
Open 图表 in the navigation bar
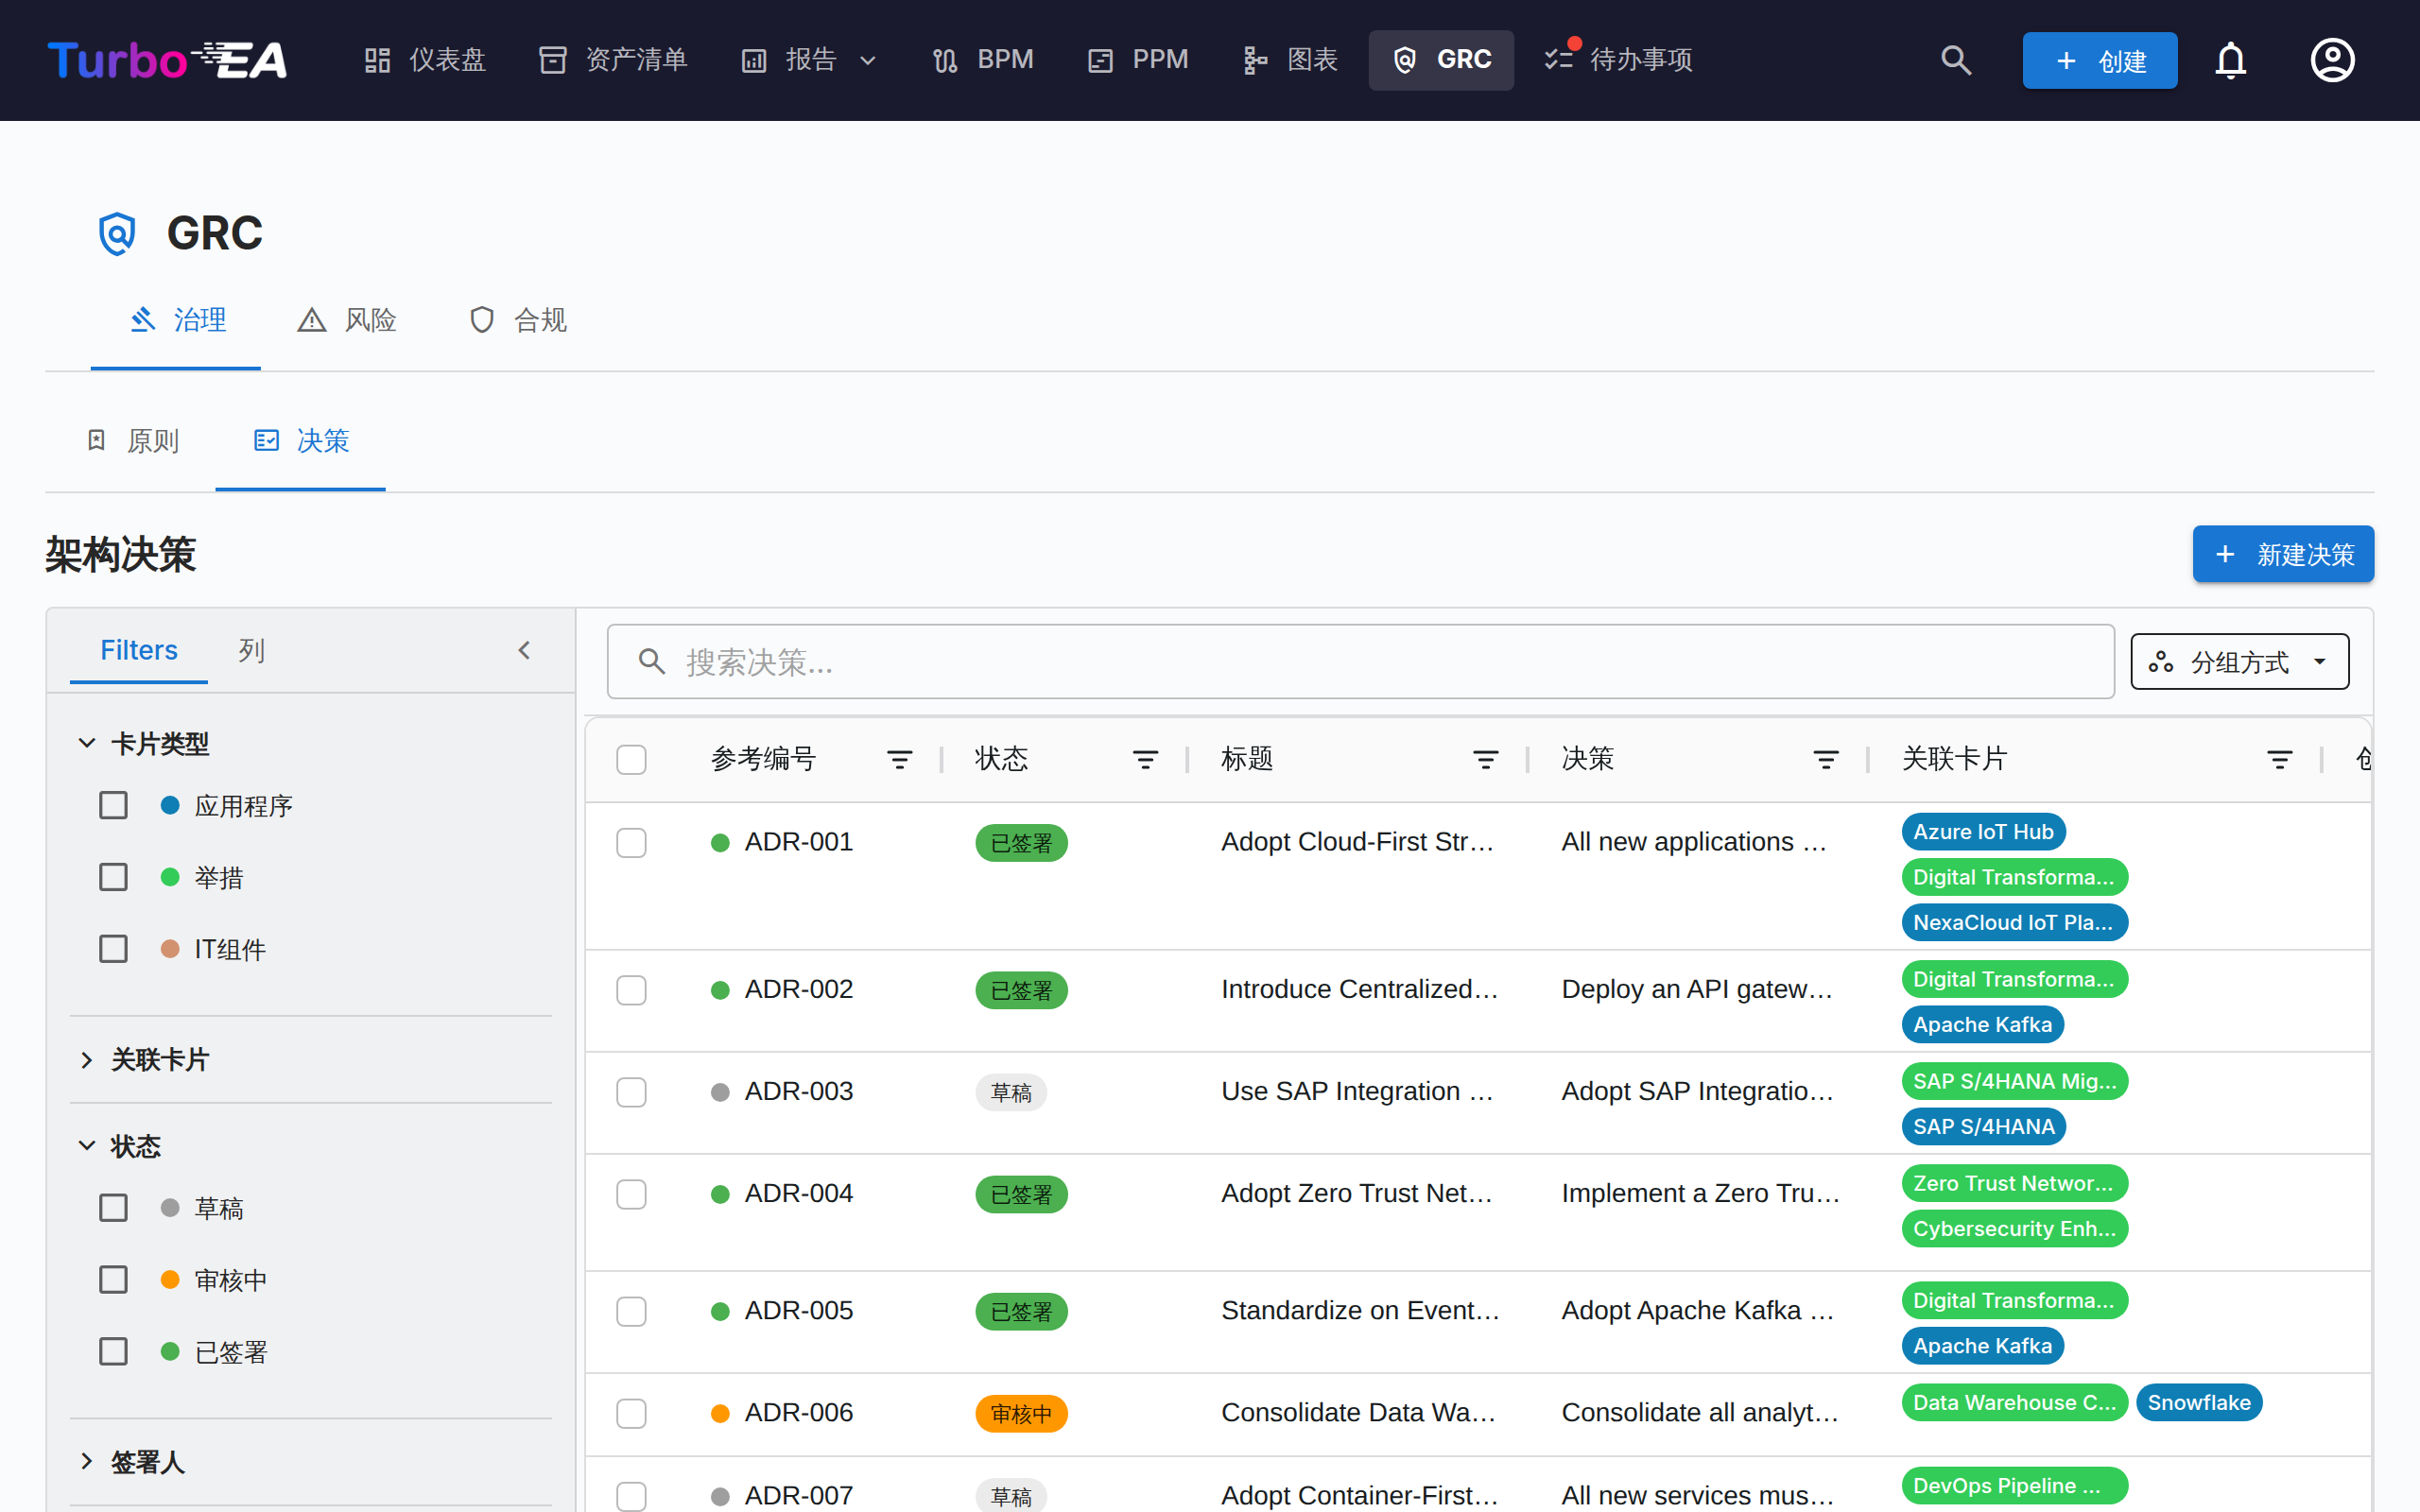(1290, 60)
